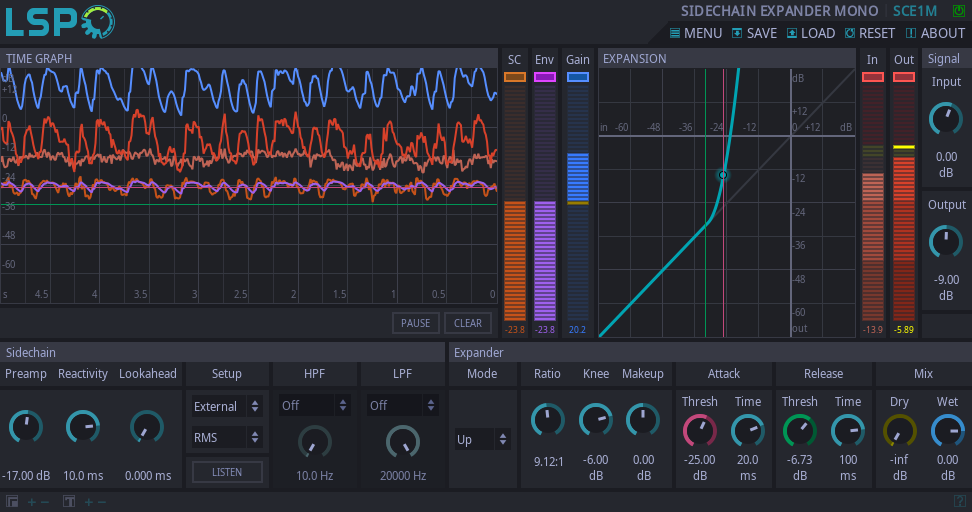Click the threshold dot on expansion curve
Viewport: 972px width, 512px height.
pos(723,175)
